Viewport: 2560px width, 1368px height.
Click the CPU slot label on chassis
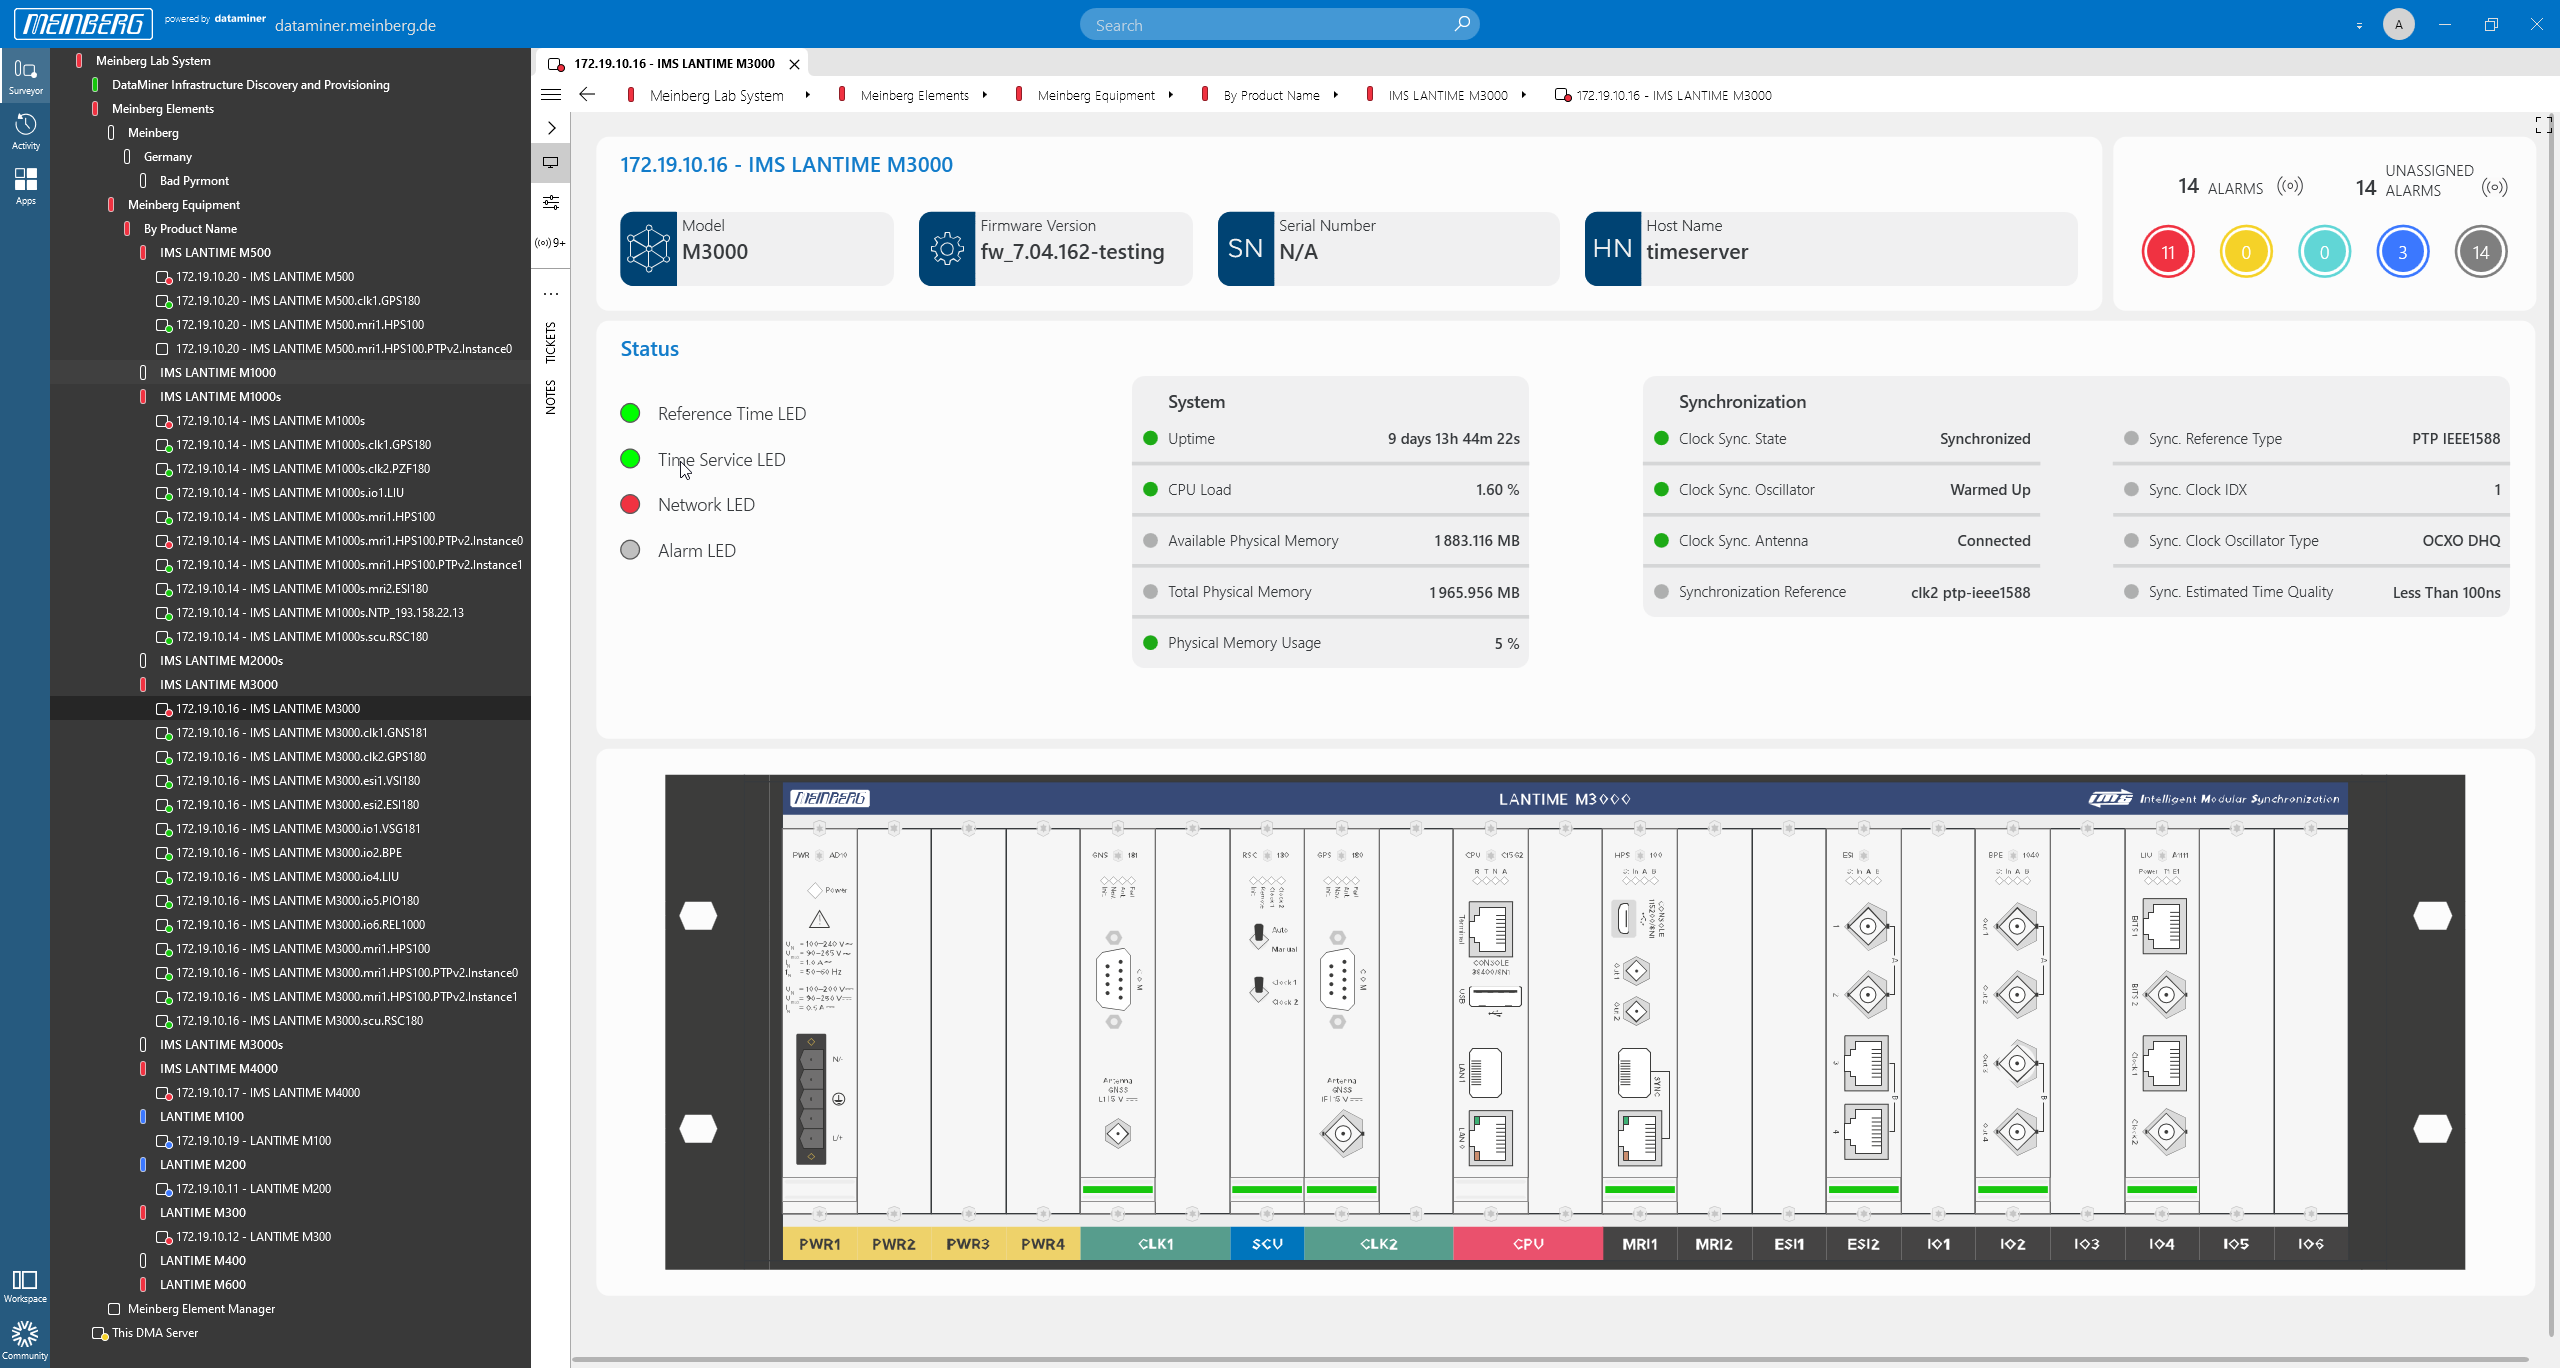coord(1528,1244)
